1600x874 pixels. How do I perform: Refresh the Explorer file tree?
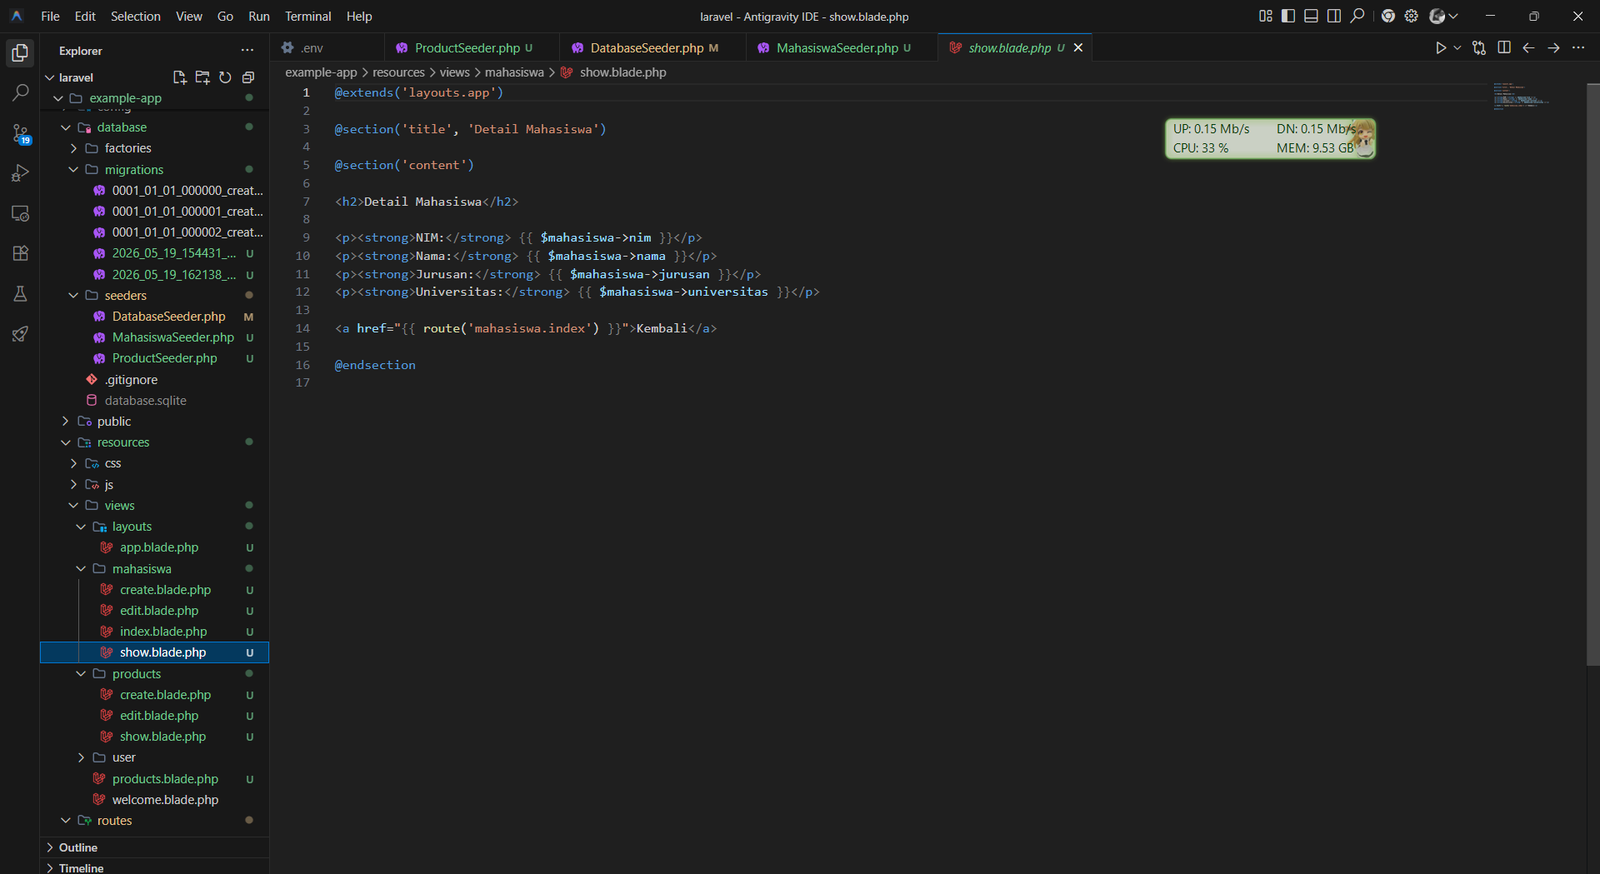(226, 77)
